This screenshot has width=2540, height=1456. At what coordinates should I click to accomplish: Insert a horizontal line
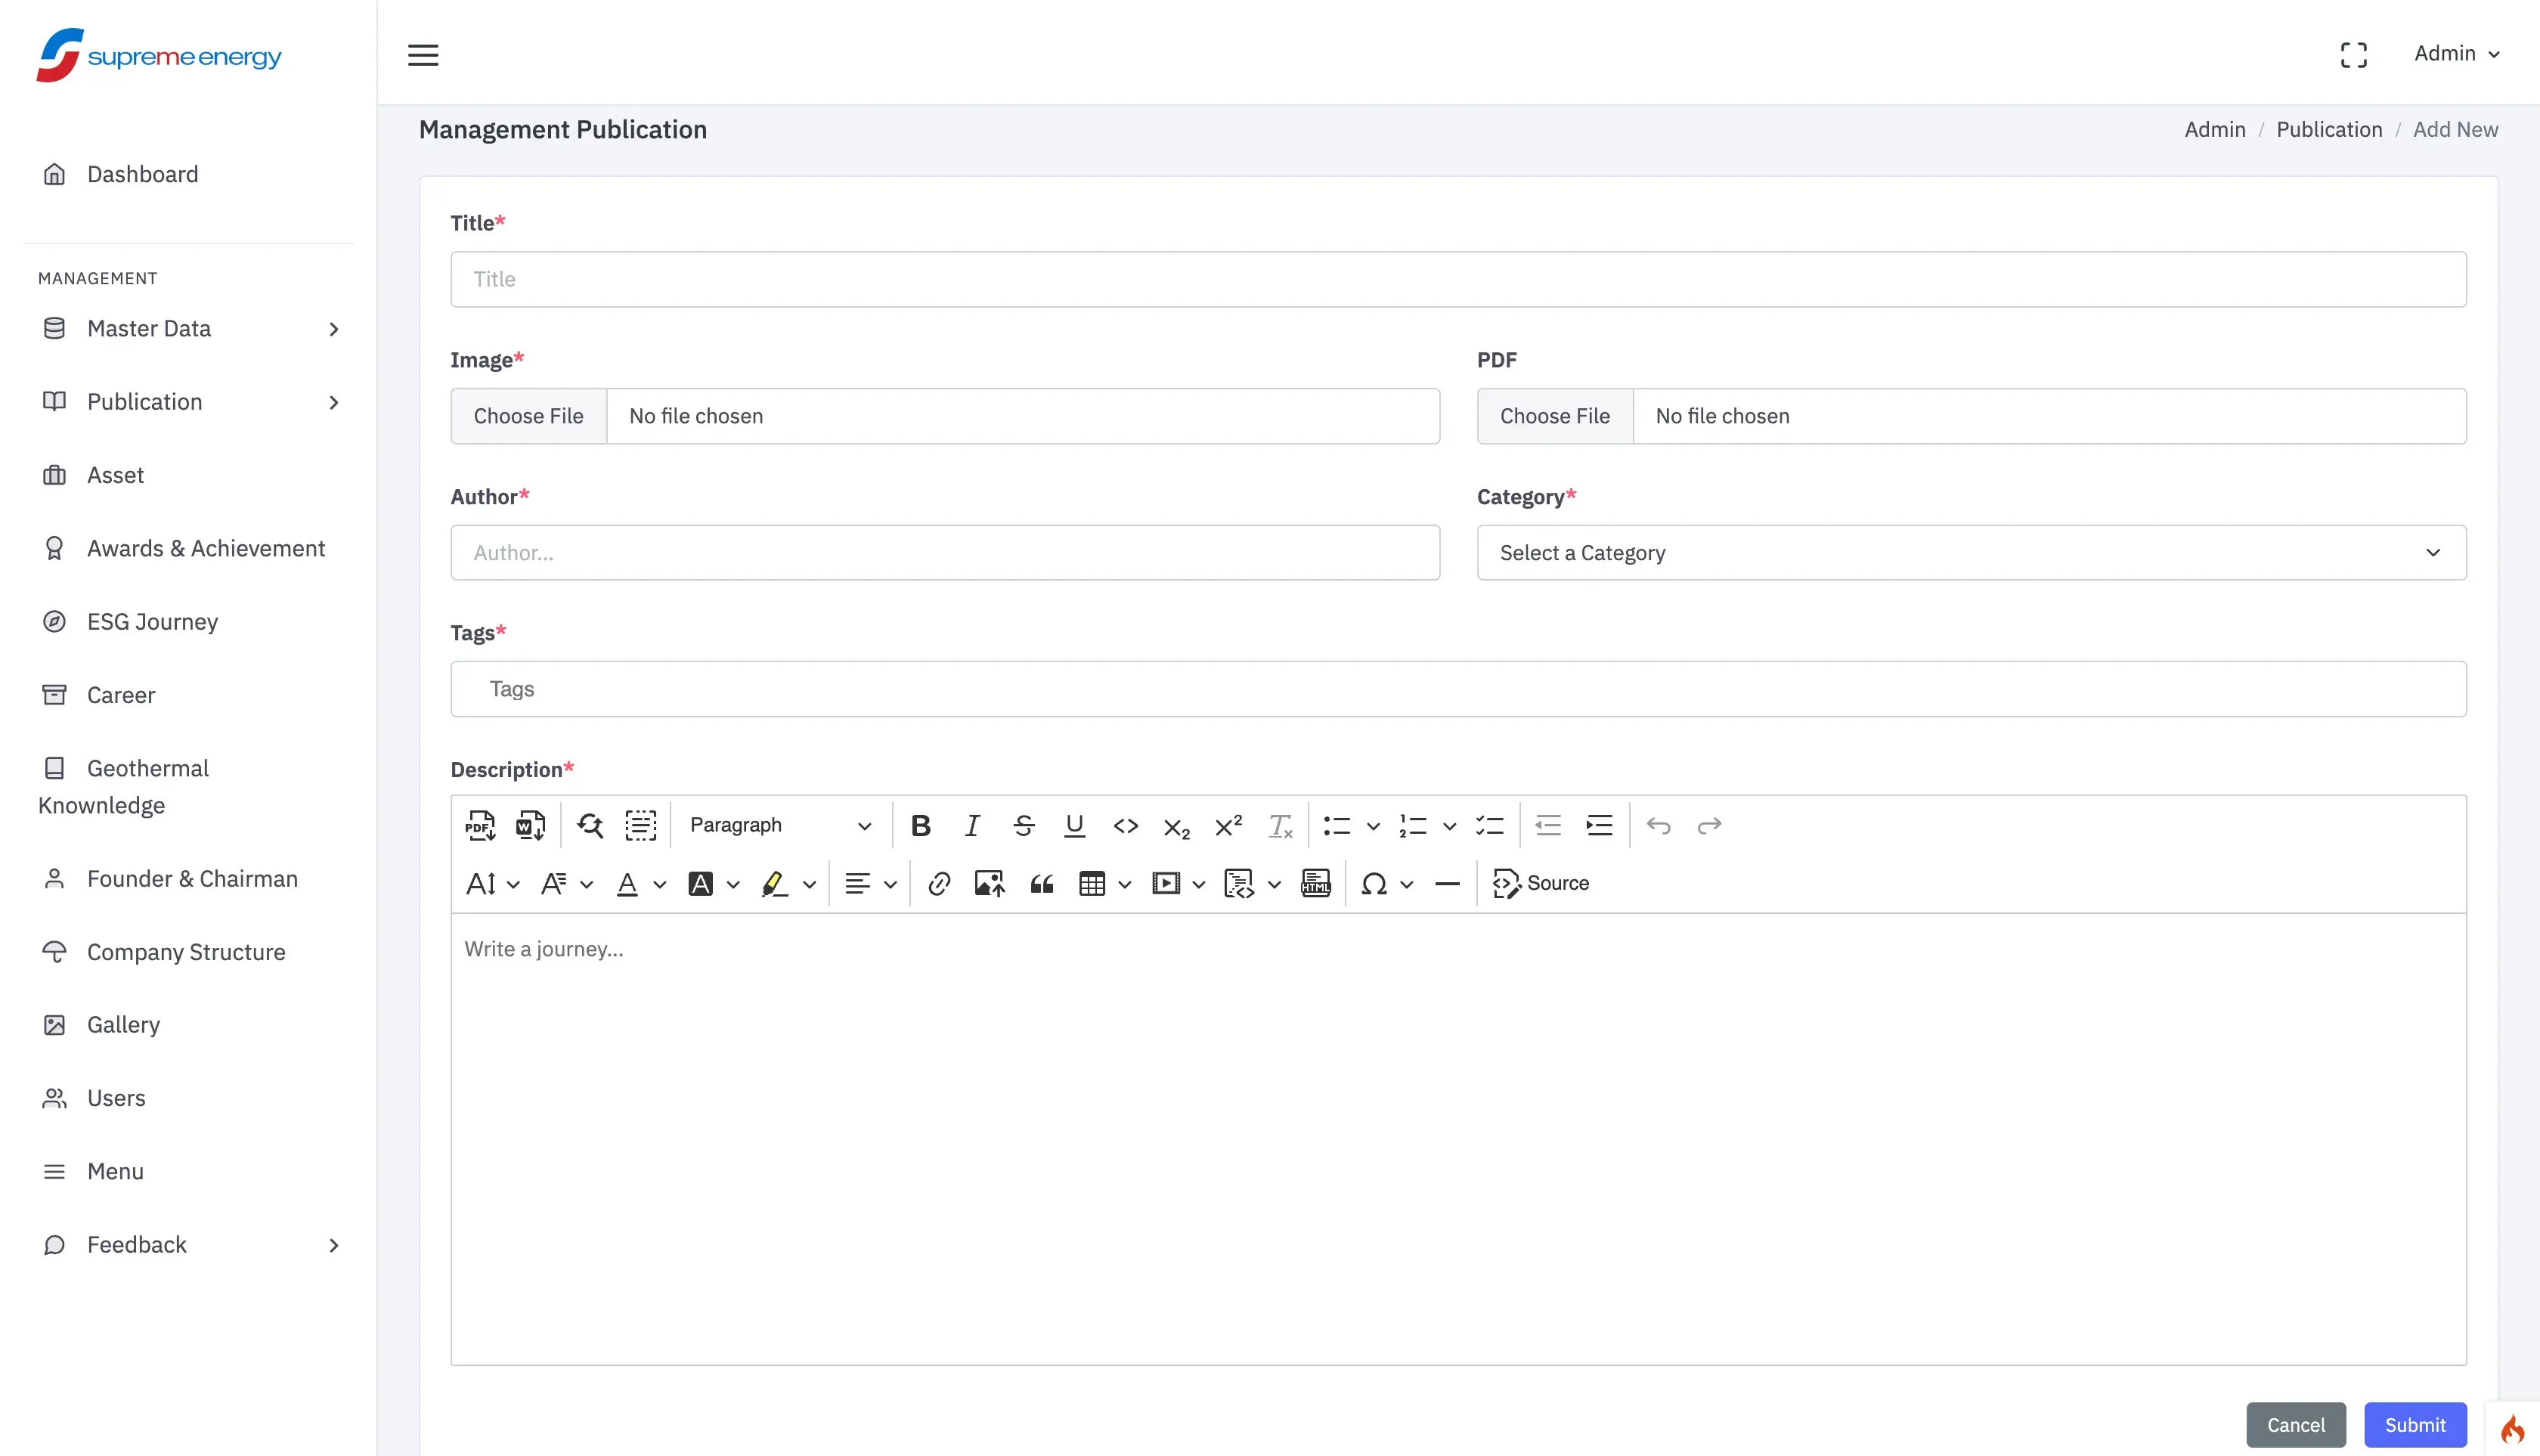pyautogui.click(x=1447, y=883)
